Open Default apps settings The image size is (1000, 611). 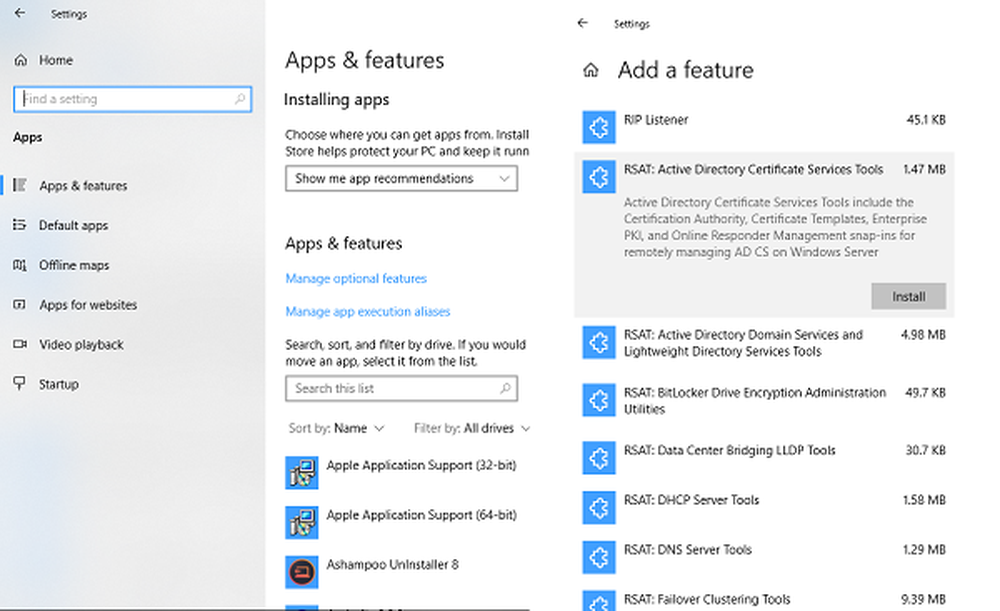[73, 225]
